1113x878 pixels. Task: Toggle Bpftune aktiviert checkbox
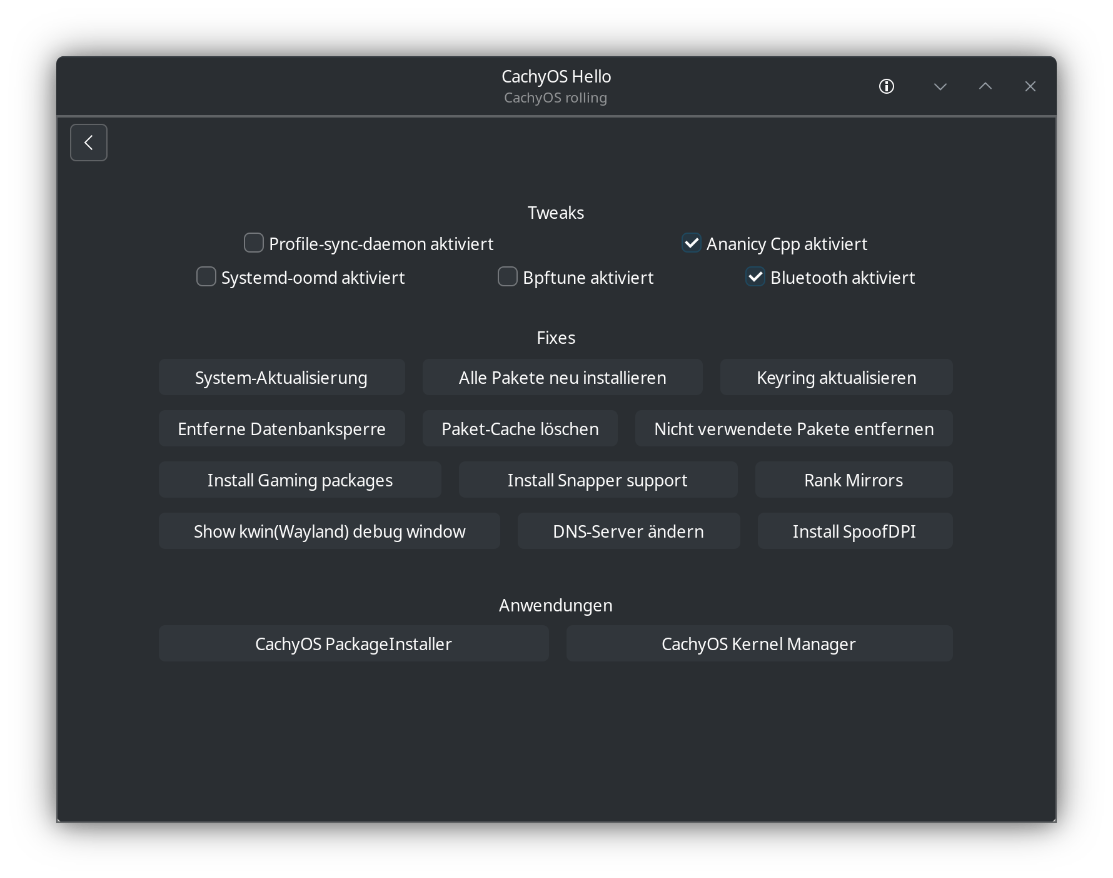[508, 277]
